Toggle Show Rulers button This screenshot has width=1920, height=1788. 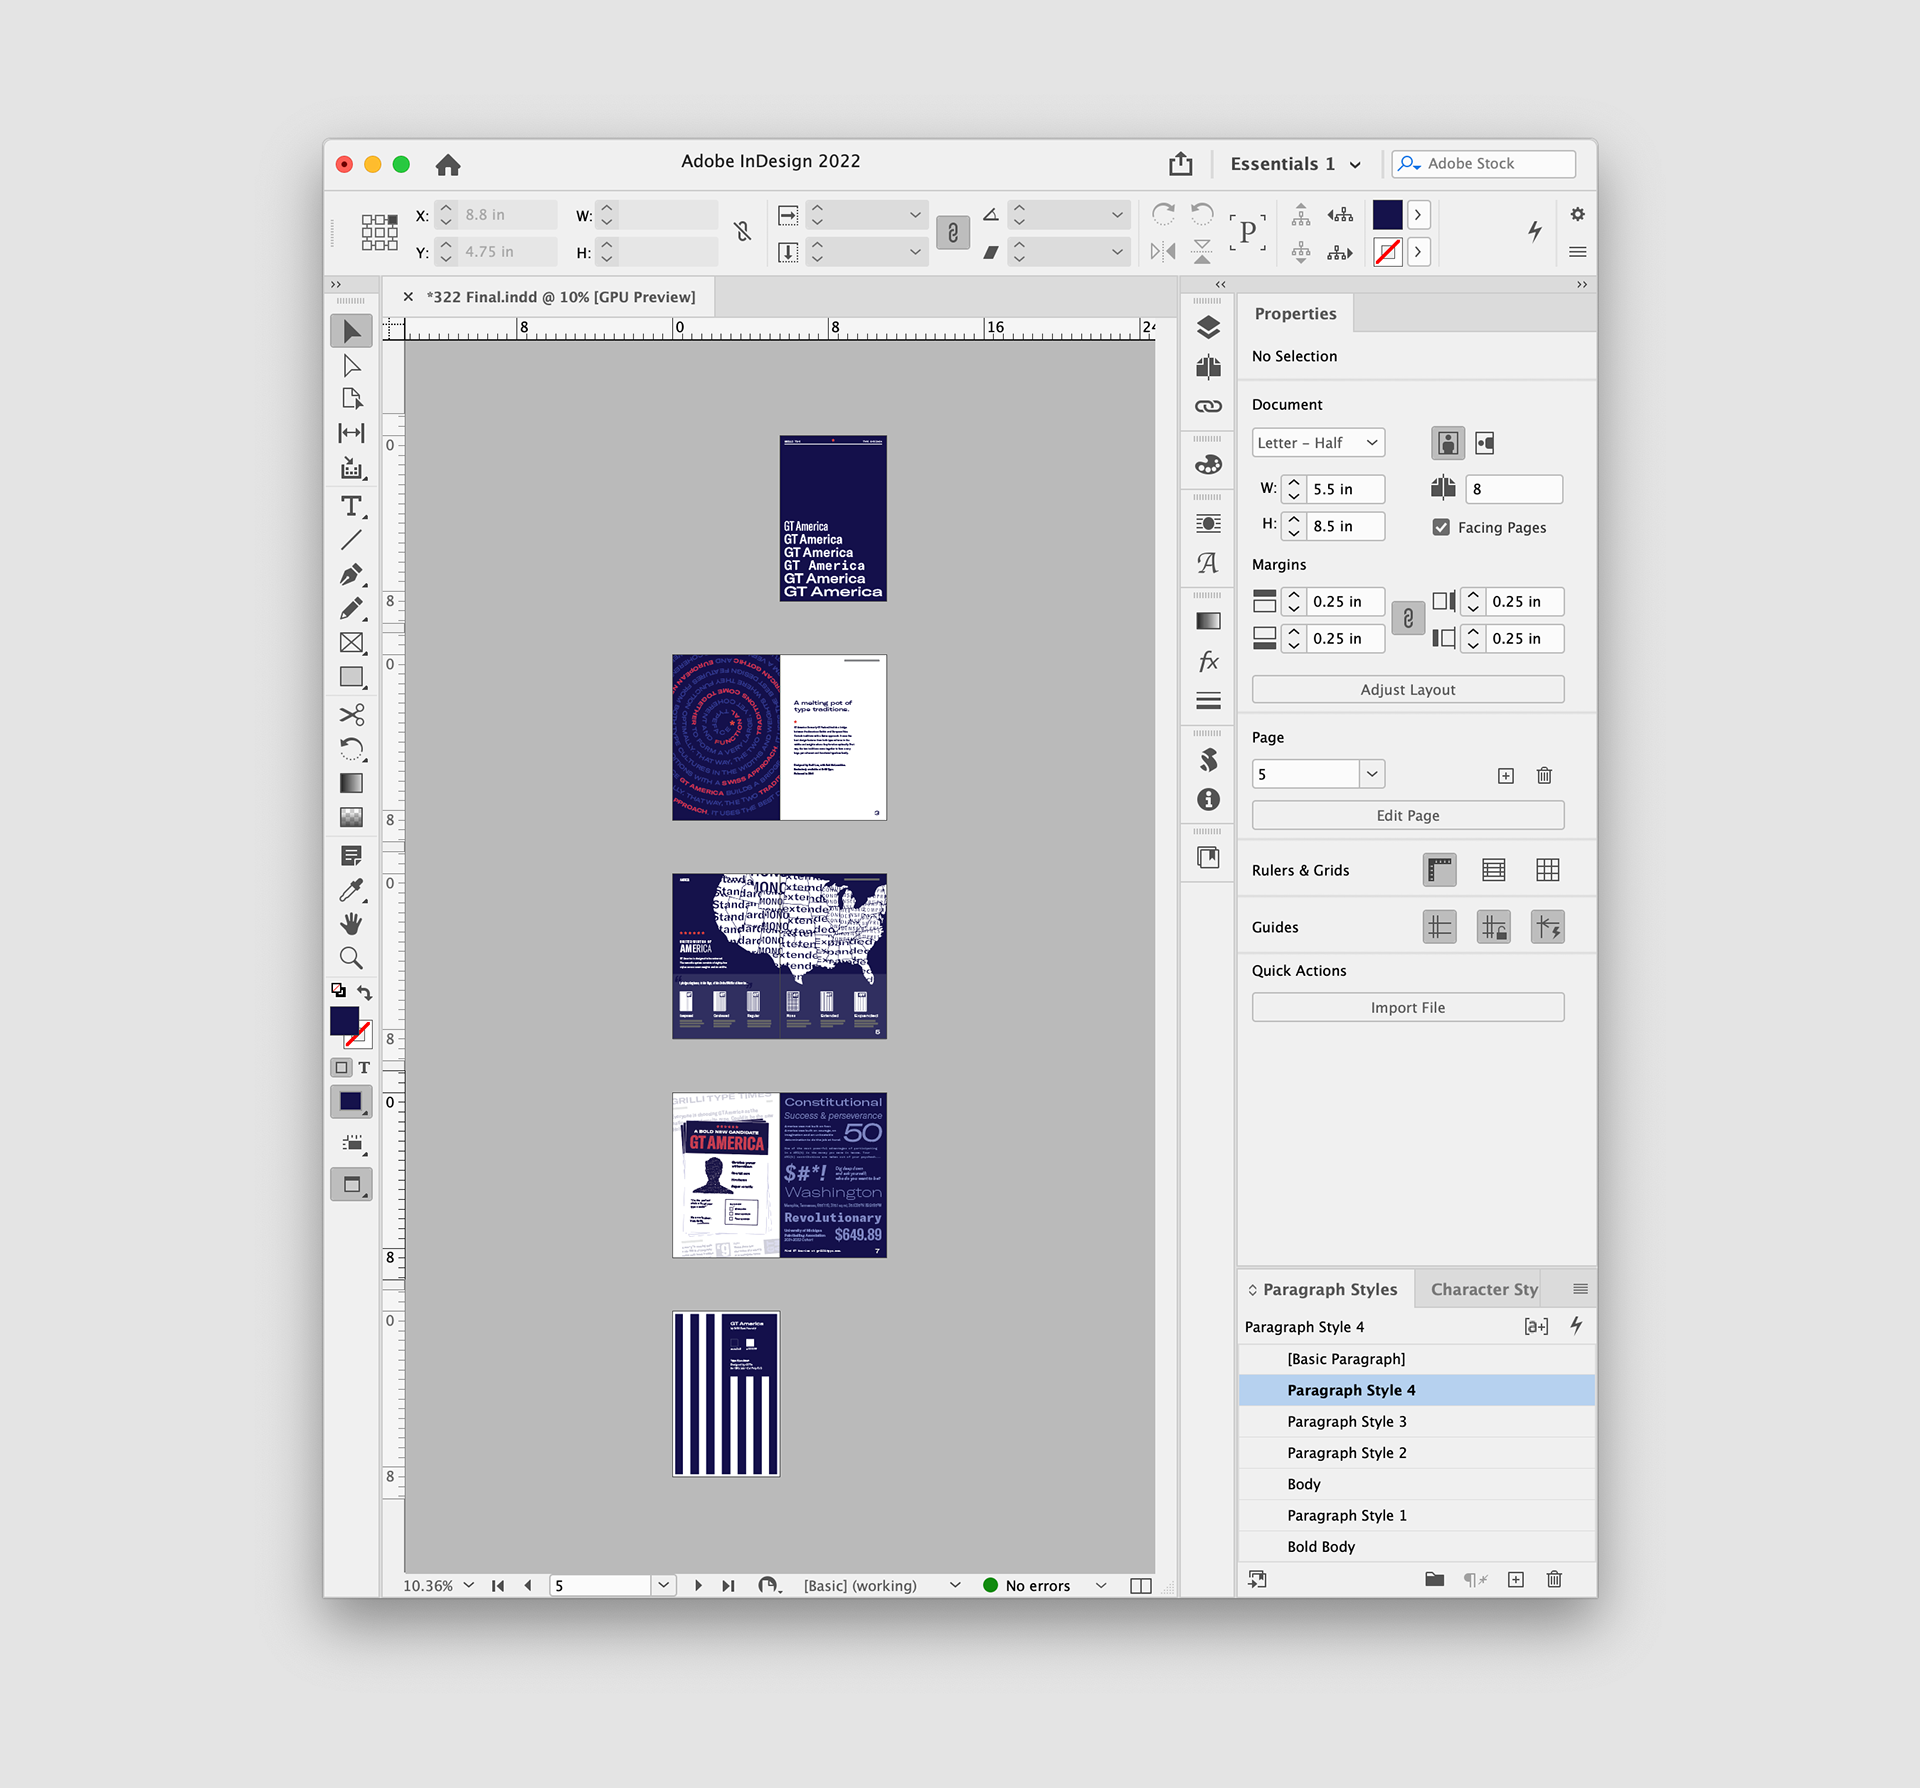[1440, 870]
